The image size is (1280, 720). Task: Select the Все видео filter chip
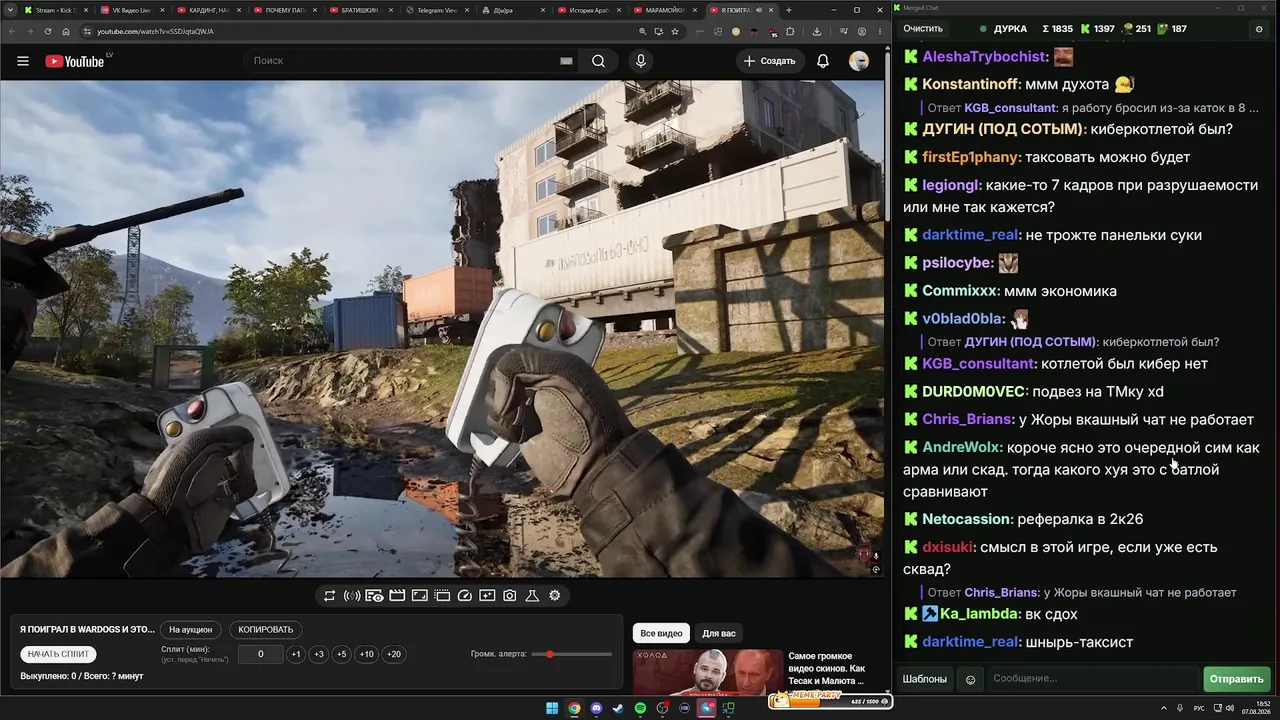(661, 633)
